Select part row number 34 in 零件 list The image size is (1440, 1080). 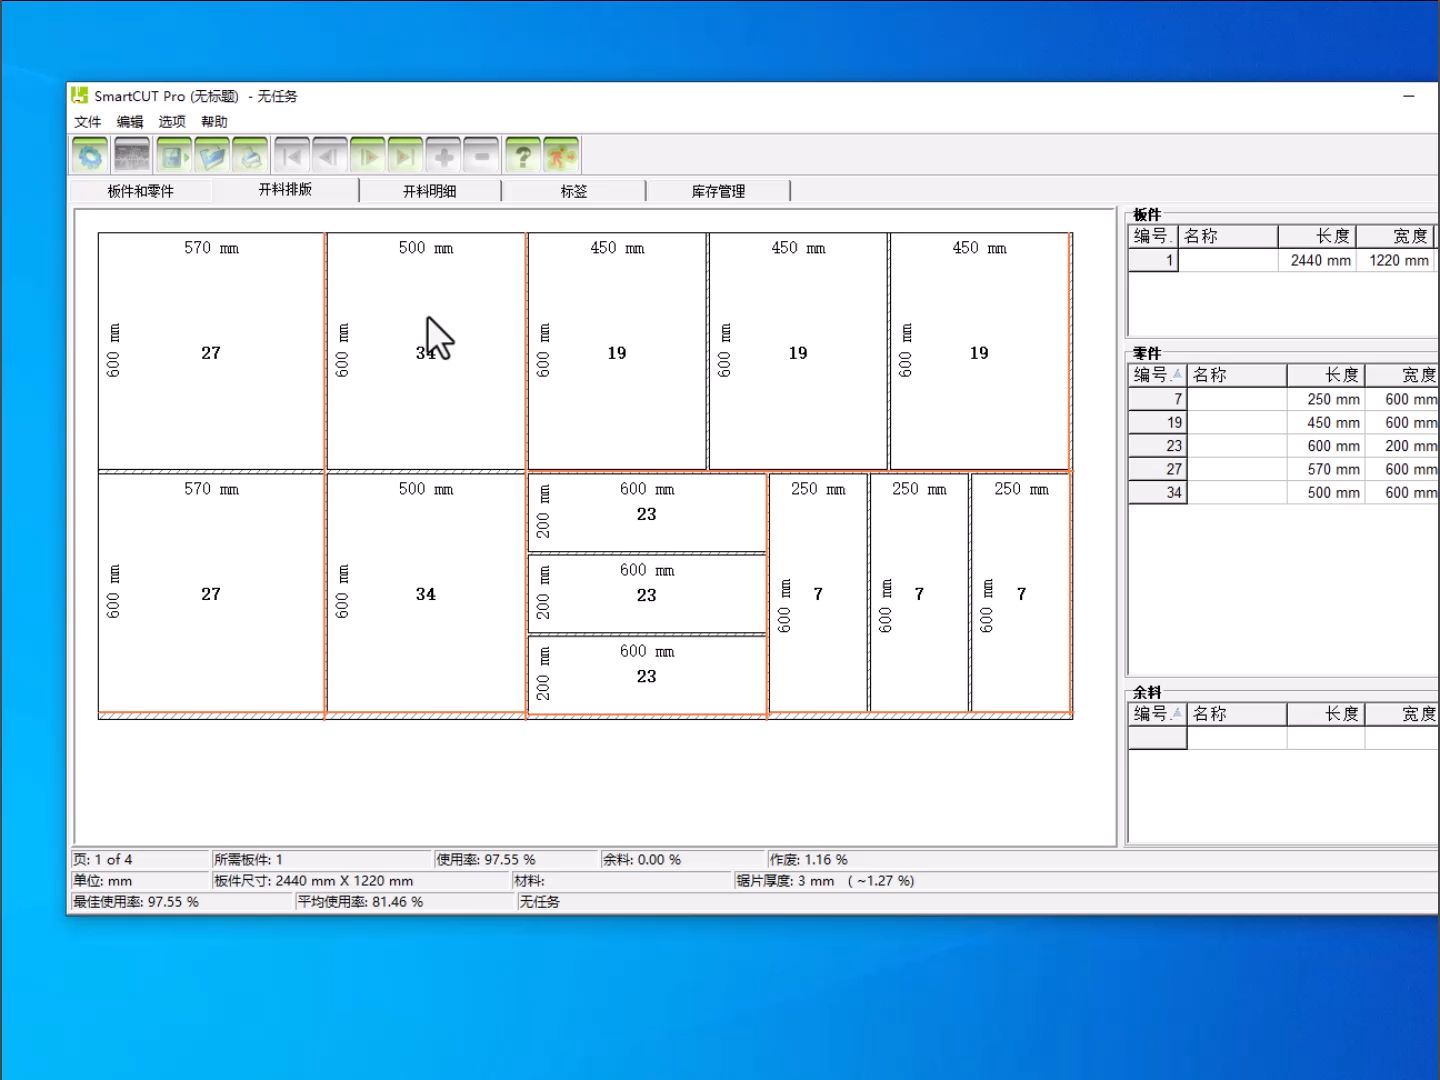coord(1283,492)
